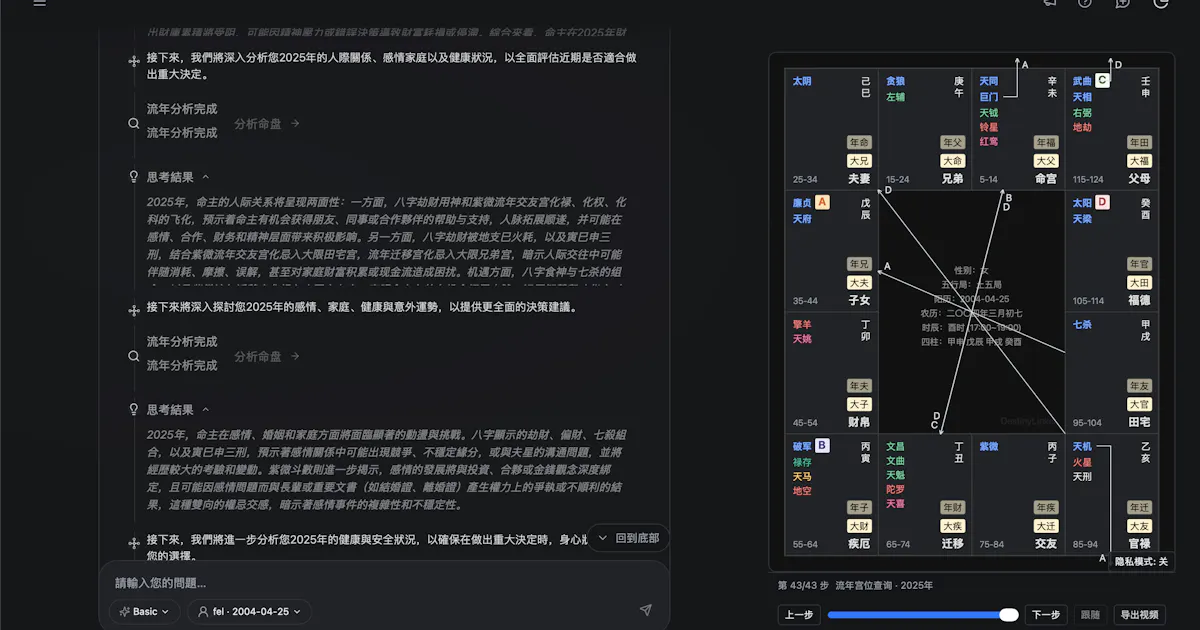The image size is (1200, 630).
Task: Click the 文昌 star name
Action: pyautogui.click(x=895, y=446)
